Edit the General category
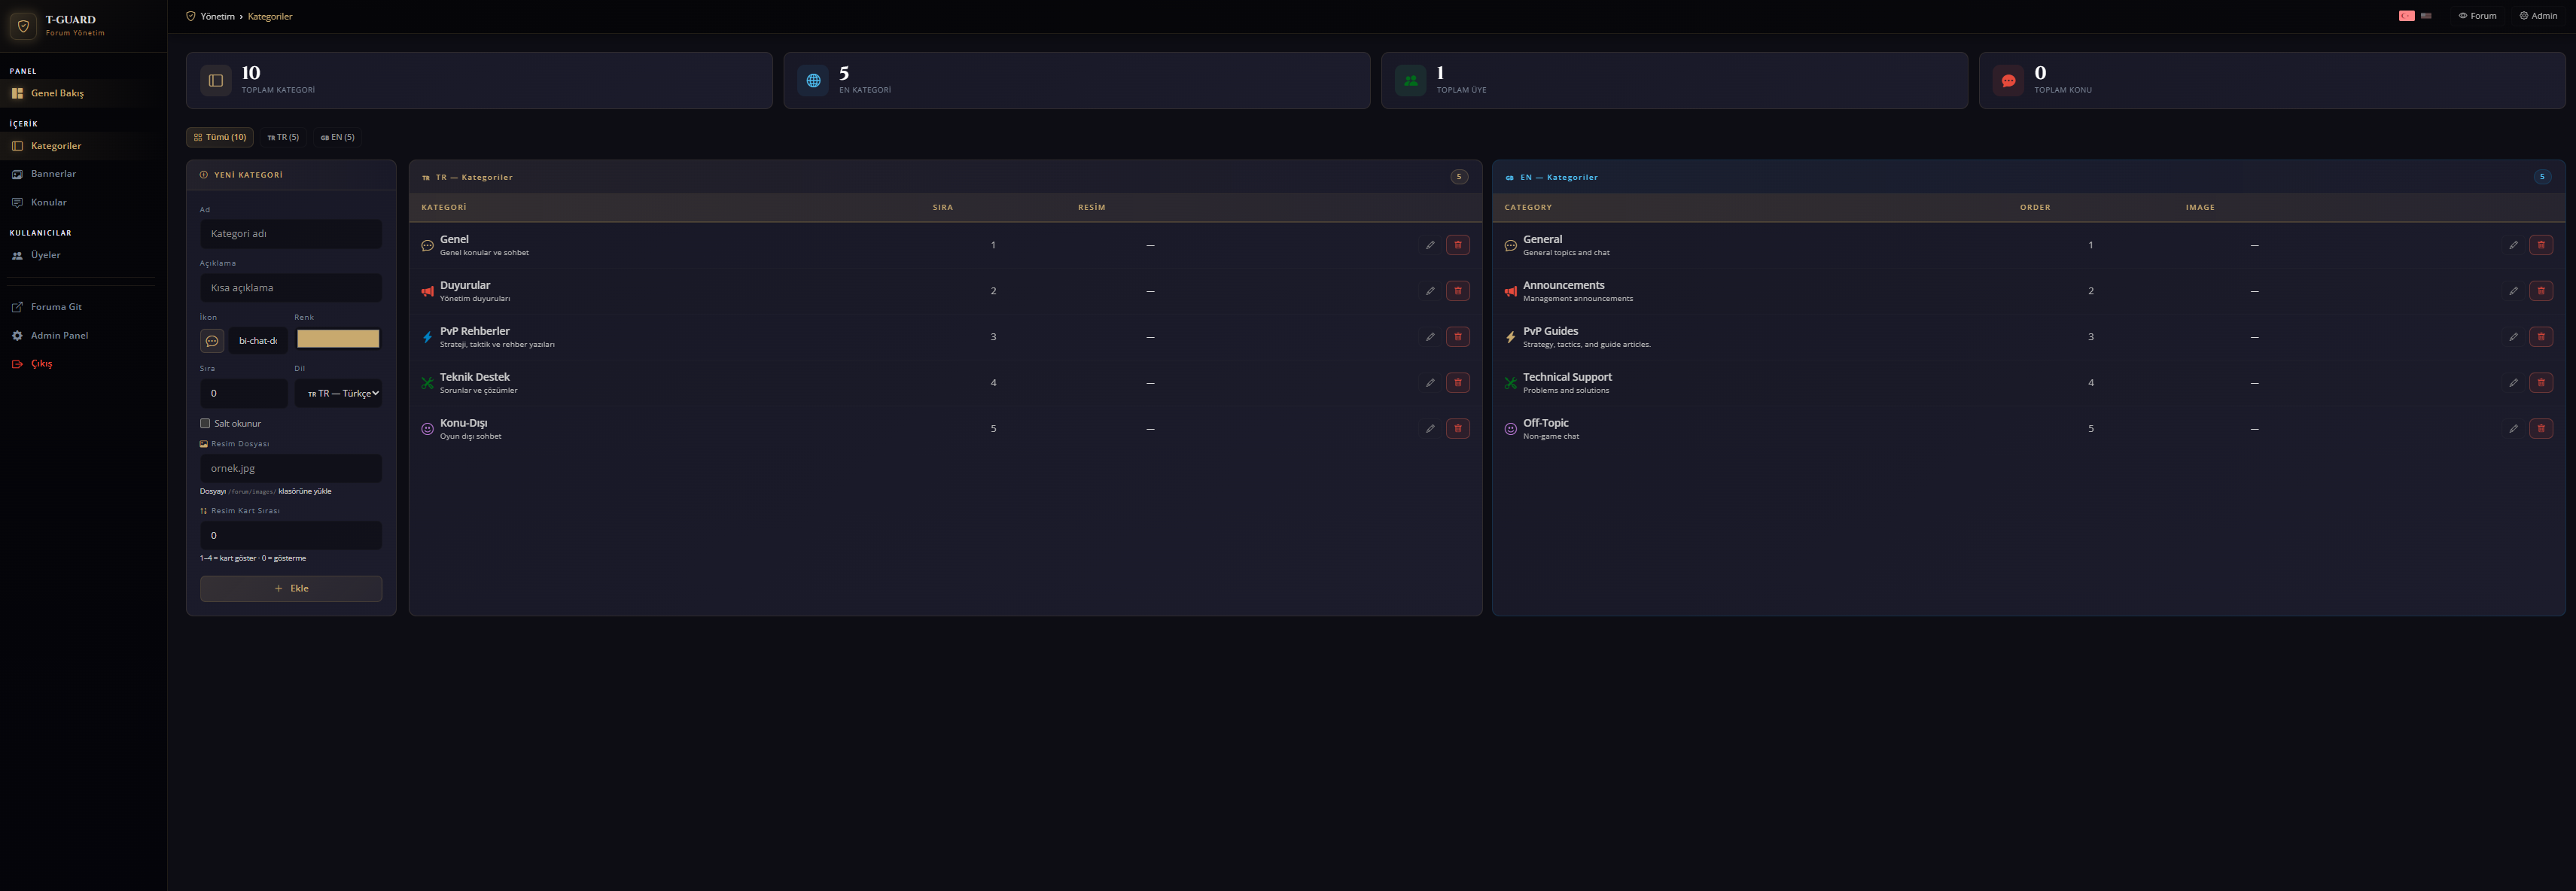The height and width of the screenshot is (891, 2576). click(2513, 245)
